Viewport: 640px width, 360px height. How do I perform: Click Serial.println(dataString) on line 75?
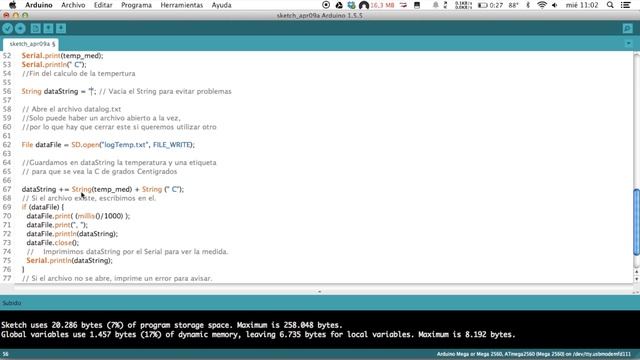pyautogui.click(x=69, y=260)
